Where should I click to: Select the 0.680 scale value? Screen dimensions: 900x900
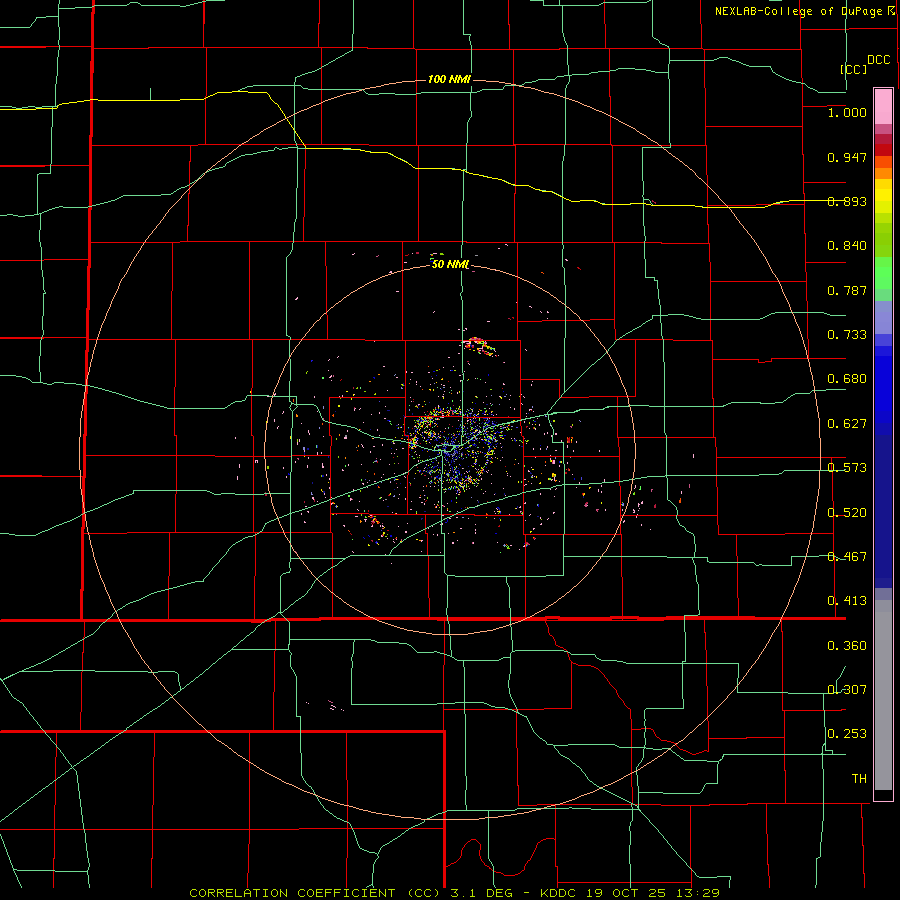[847, 379]
